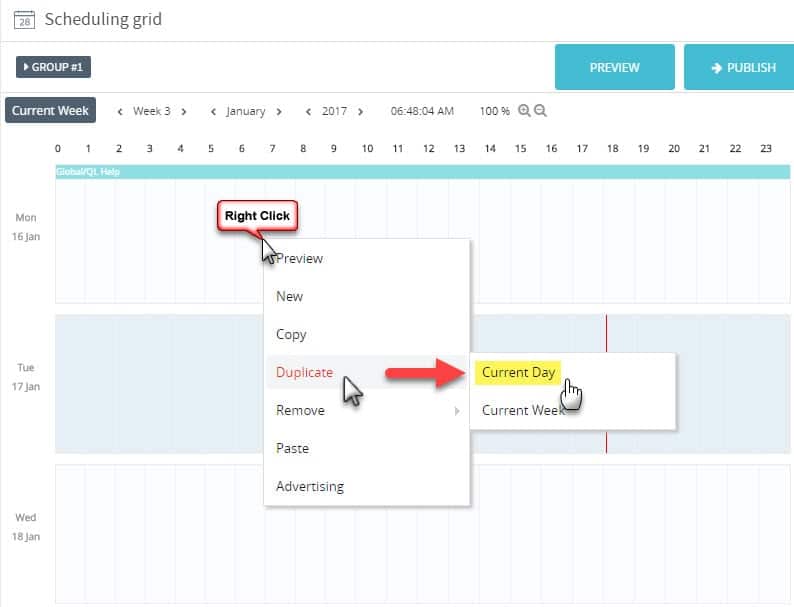Click the 100 % zoom level text

click(494, 111)
